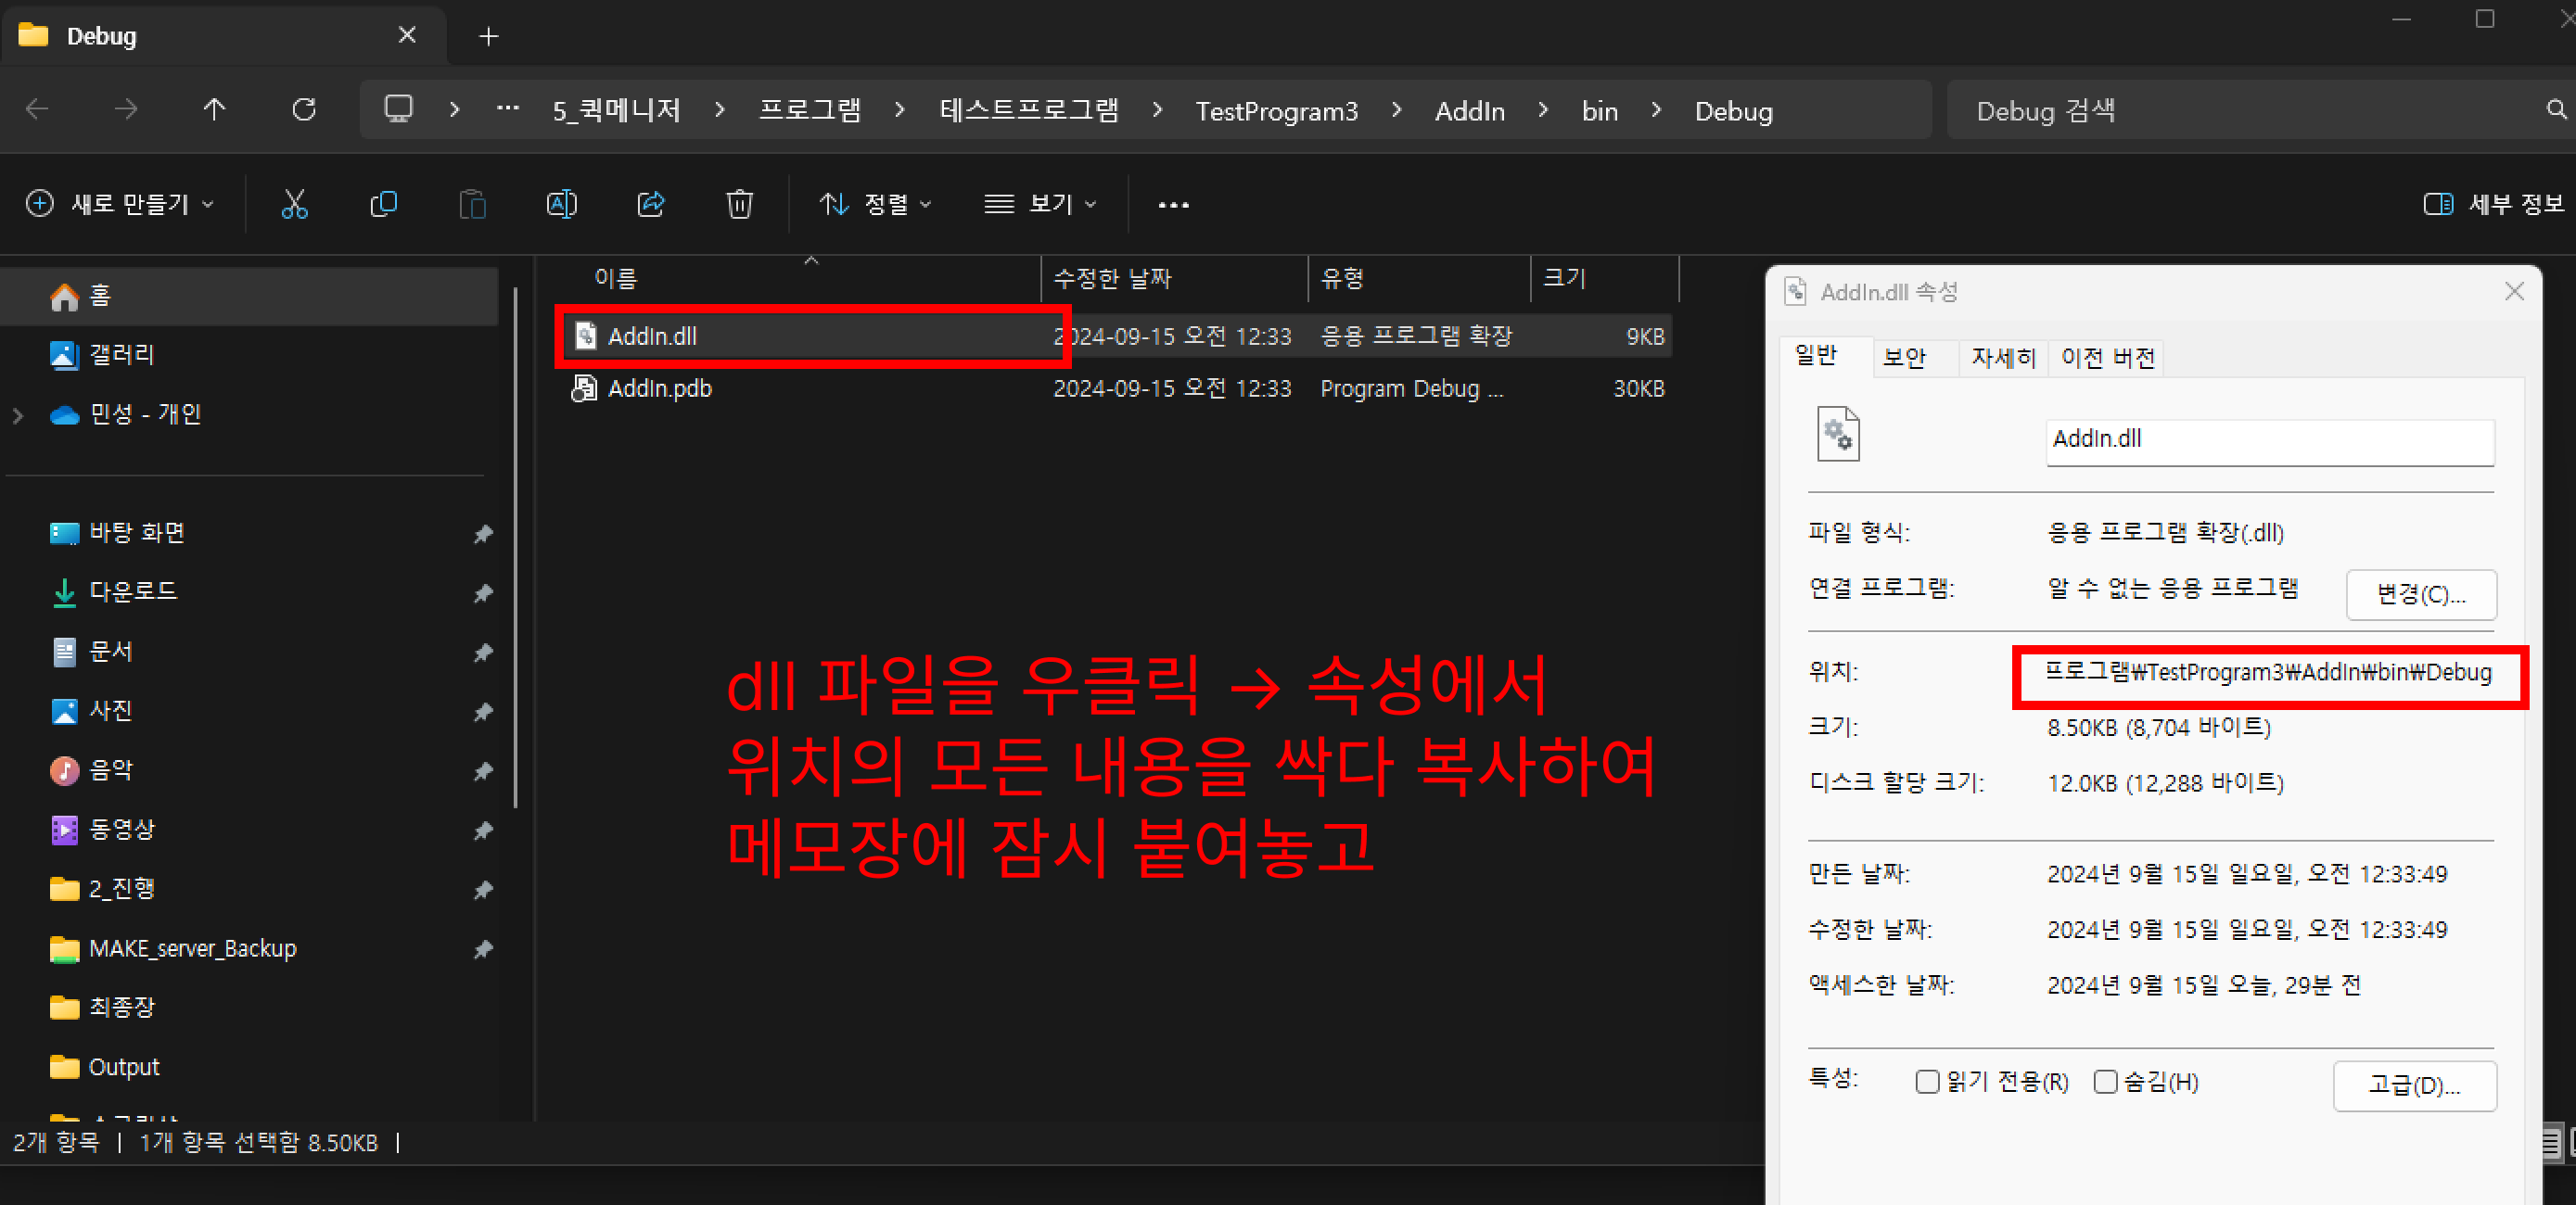Open 갤러리 in the sidebar
Image resolution: width=2576 pixels, height=1205 pixels.
pos(250,355)
